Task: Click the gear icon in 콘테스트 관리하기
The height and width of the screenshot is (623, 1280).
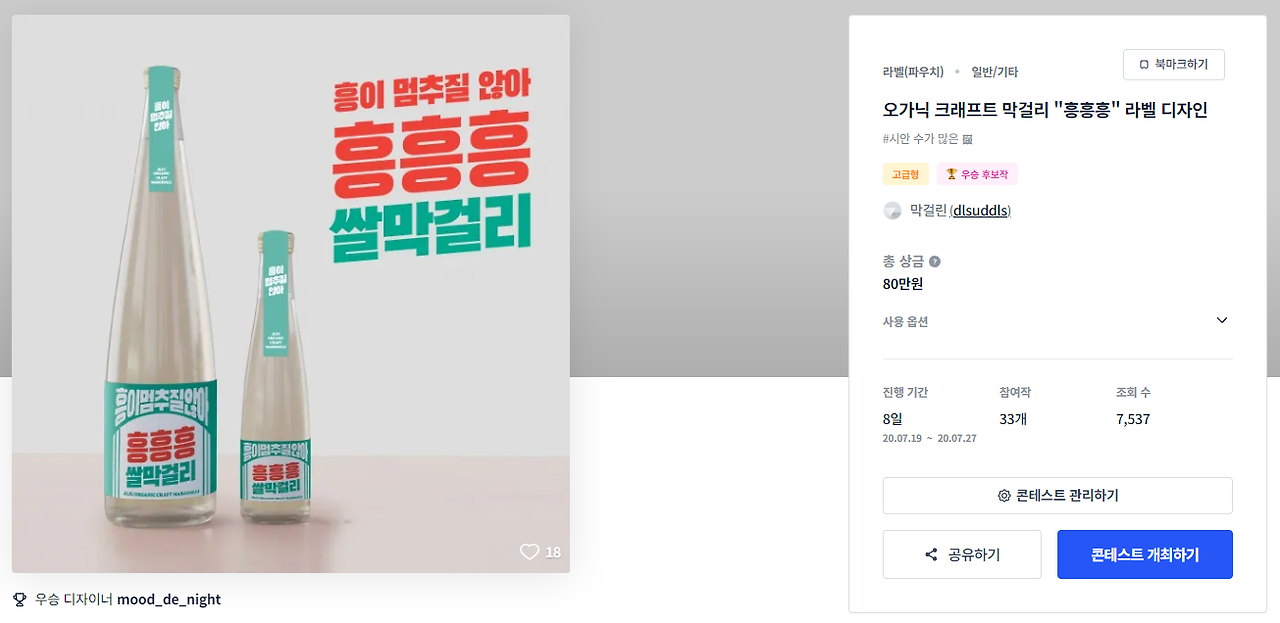Action: (1004, 496)
